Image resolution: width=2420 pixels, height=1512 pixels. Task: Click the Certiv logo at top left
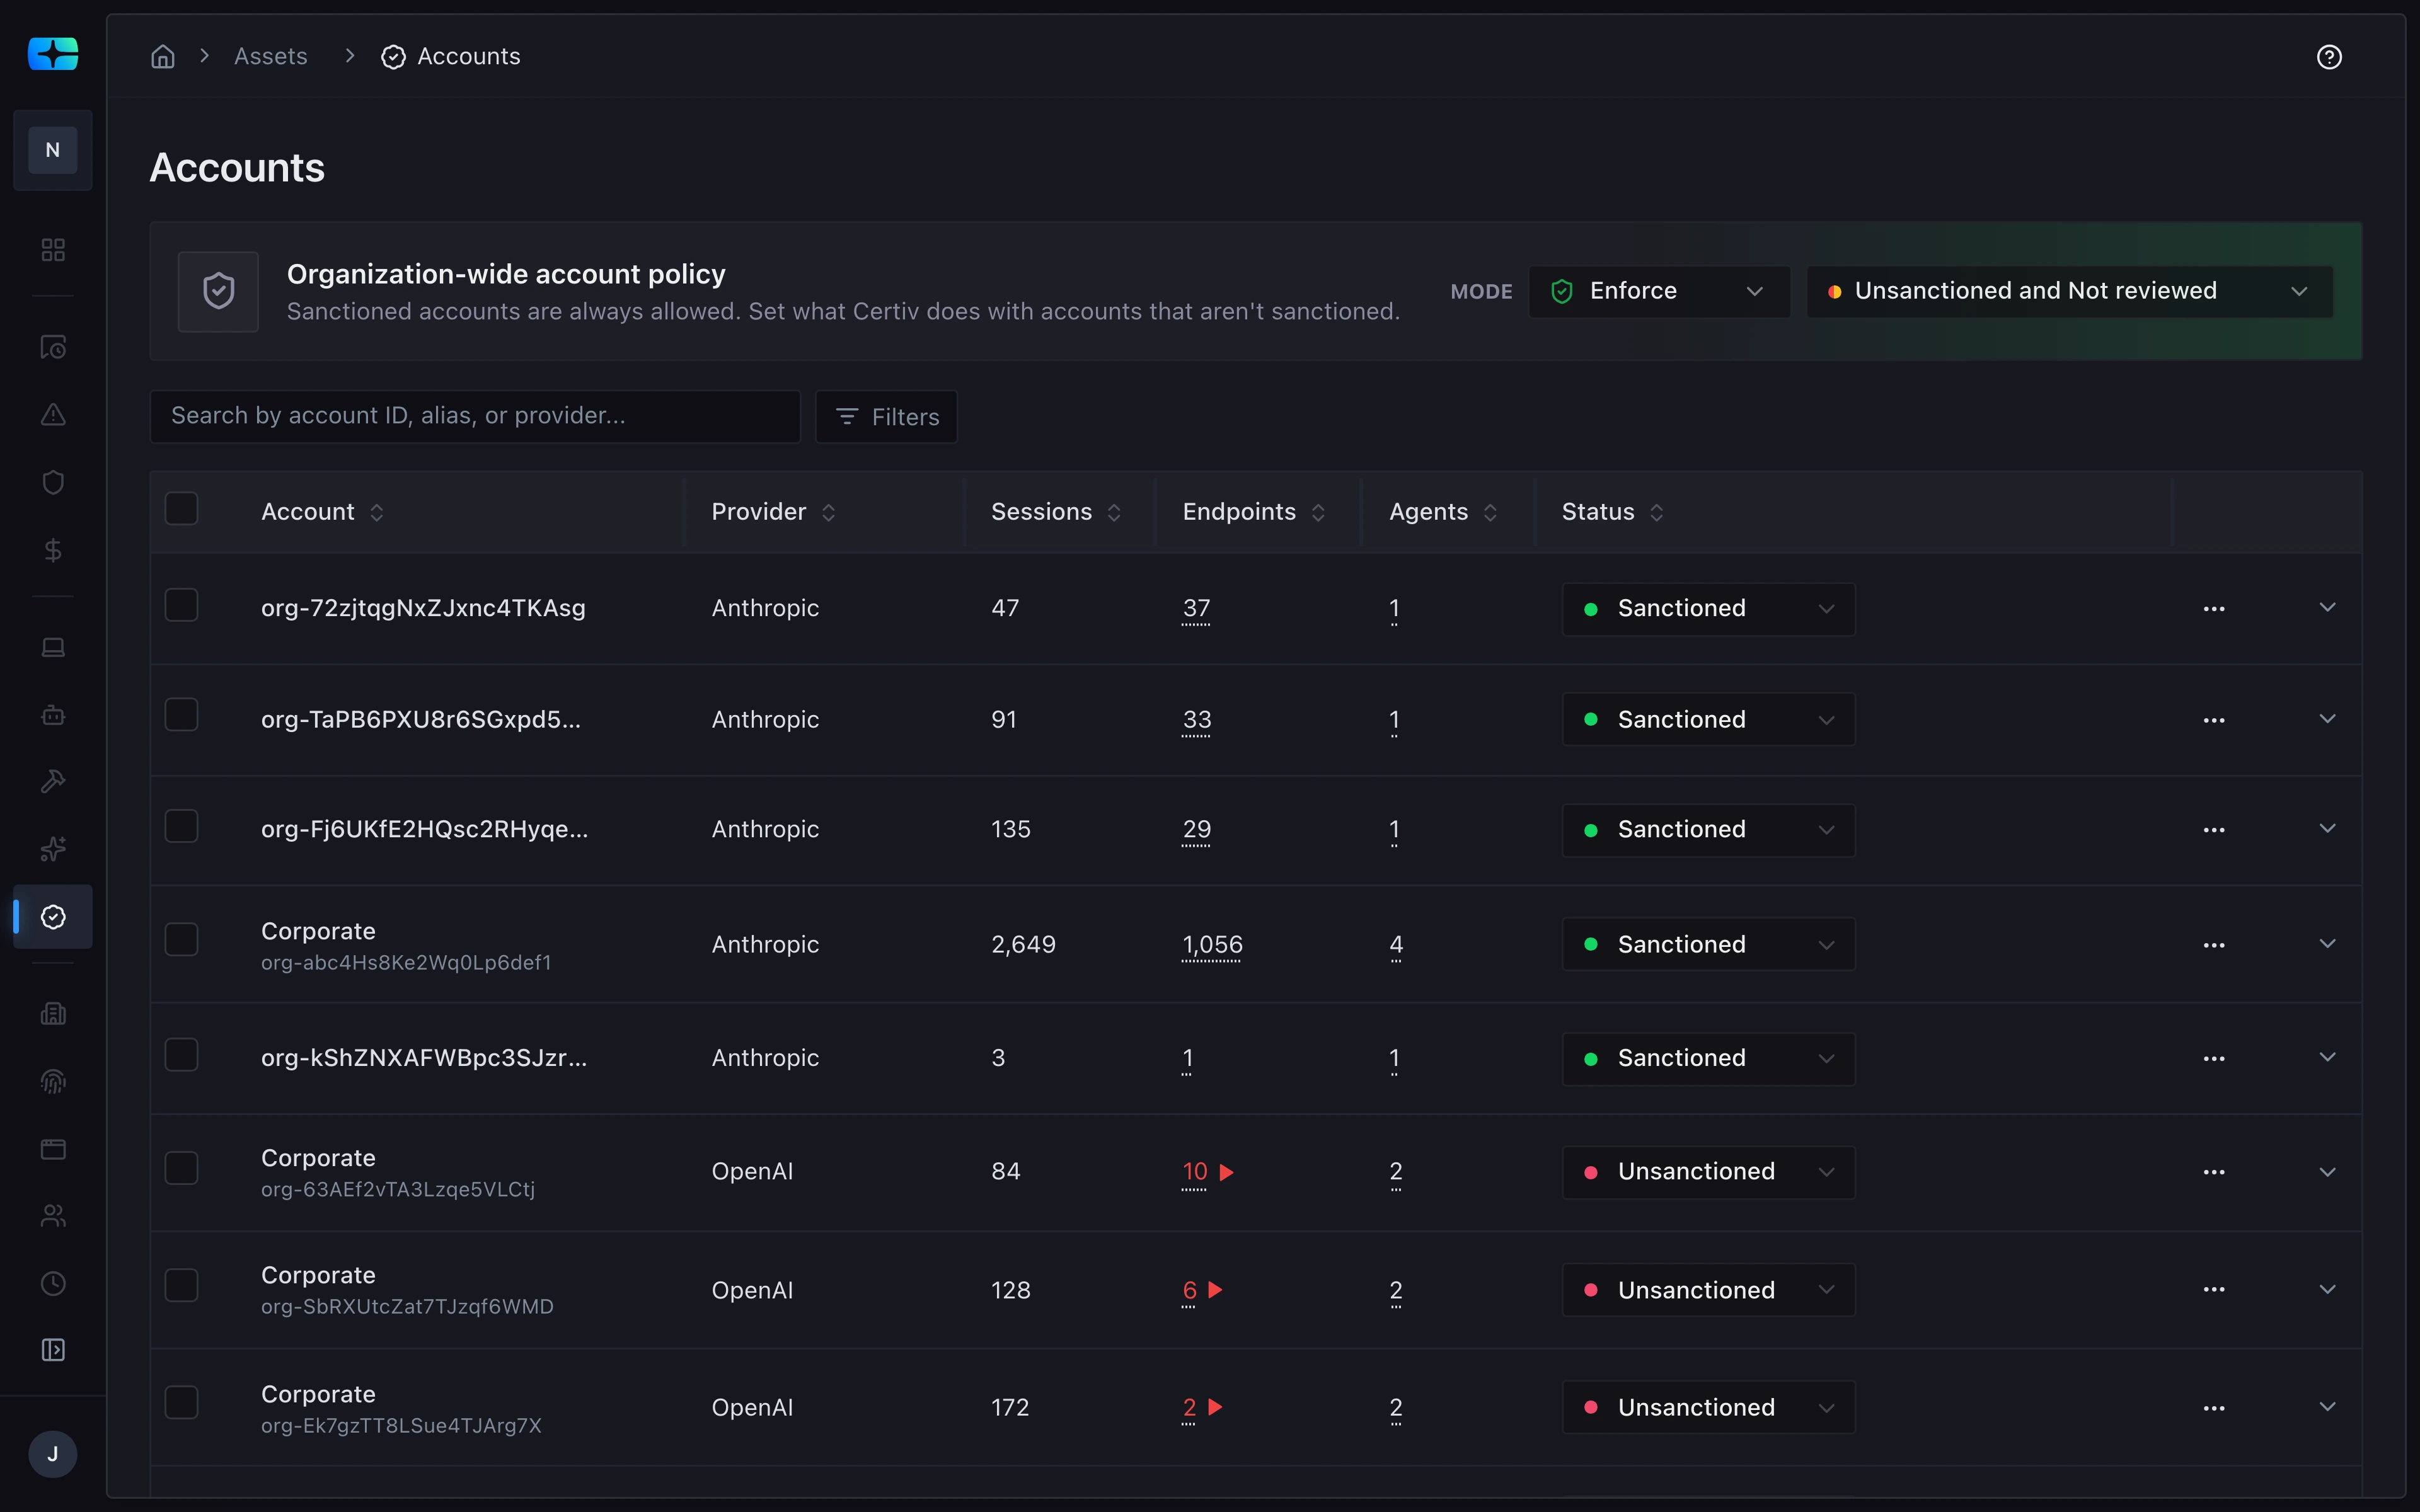53,53
